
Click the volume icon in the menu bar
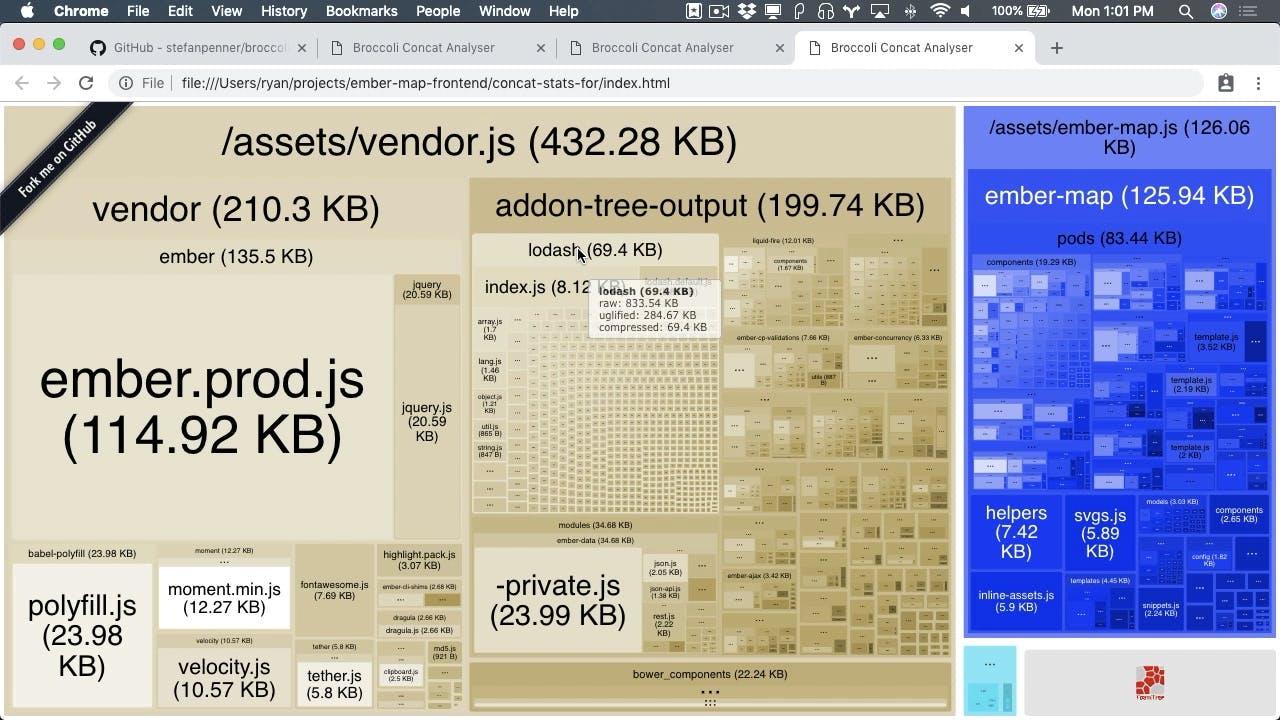click(966, 11)
